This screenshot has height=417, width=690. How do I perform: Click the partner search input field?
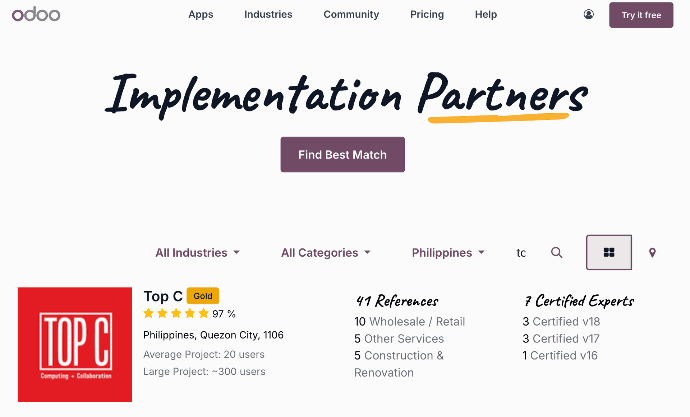[x=526, y=253]
